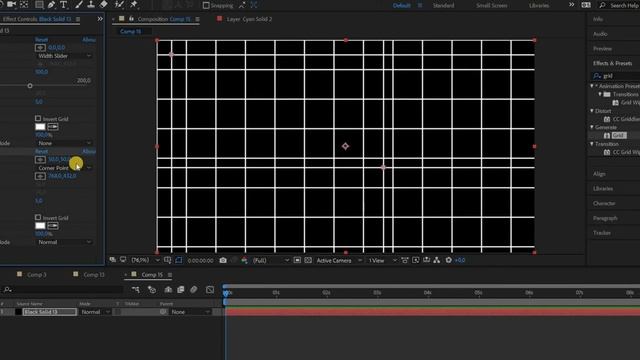The image size is (640, 360).
Task: Select the Pan Behind anchor point tool
Action: pos(24,4)
